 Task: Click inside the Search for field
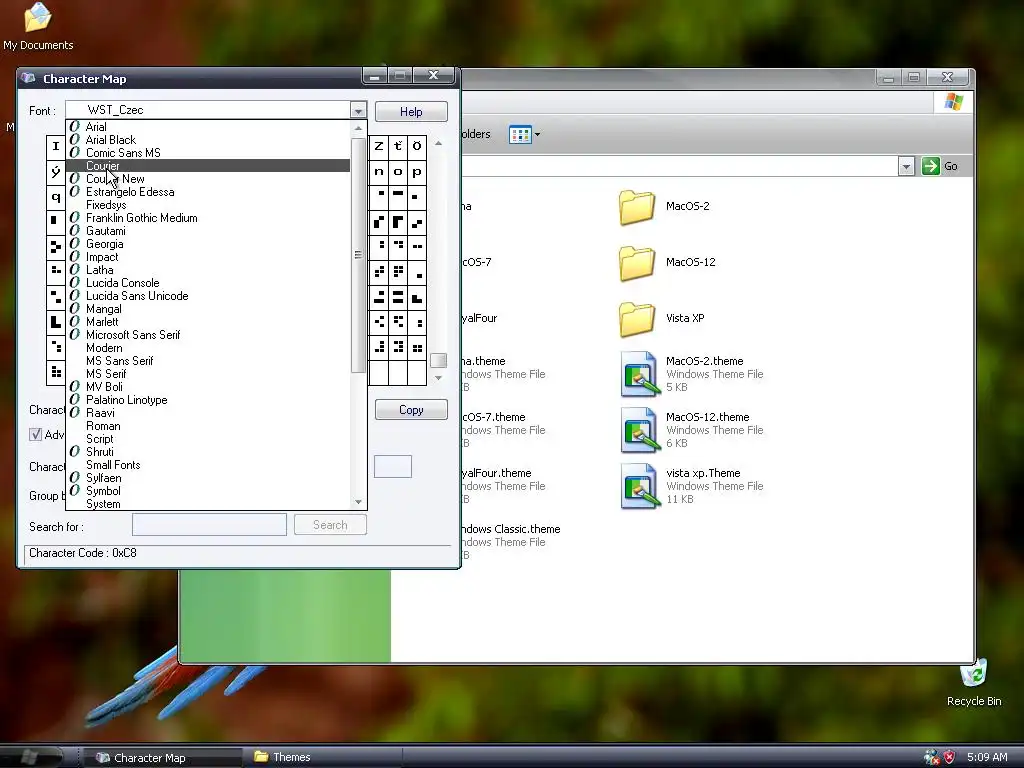coord(209,524)
